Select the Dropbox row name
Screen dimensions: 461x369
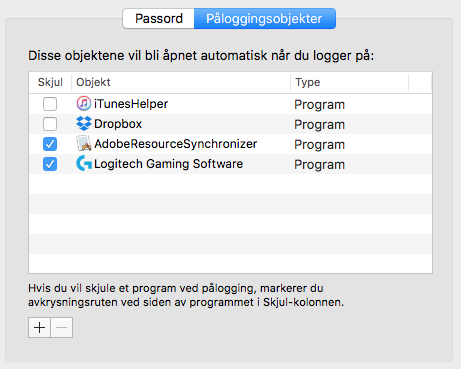pyautogui.click(x=118, y=124)
